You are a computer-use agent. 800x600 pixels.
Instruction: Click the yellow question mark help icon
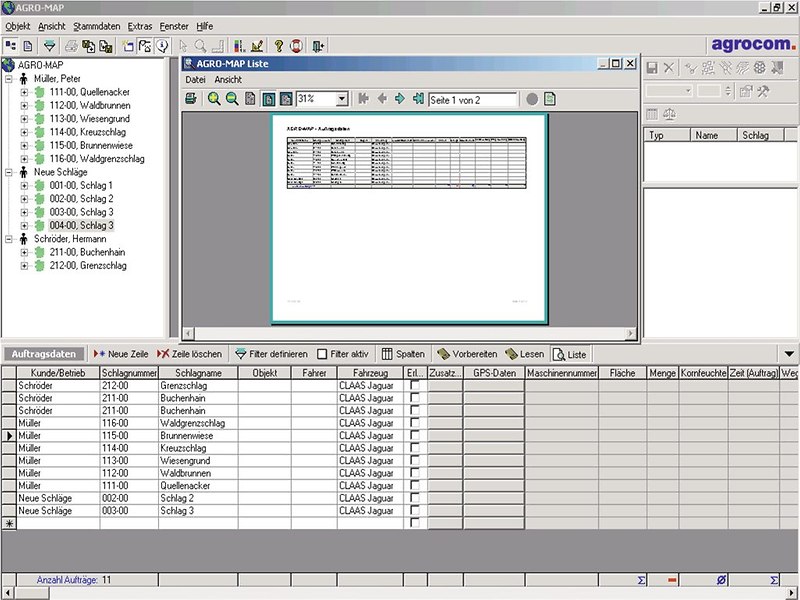click(279, 46)
